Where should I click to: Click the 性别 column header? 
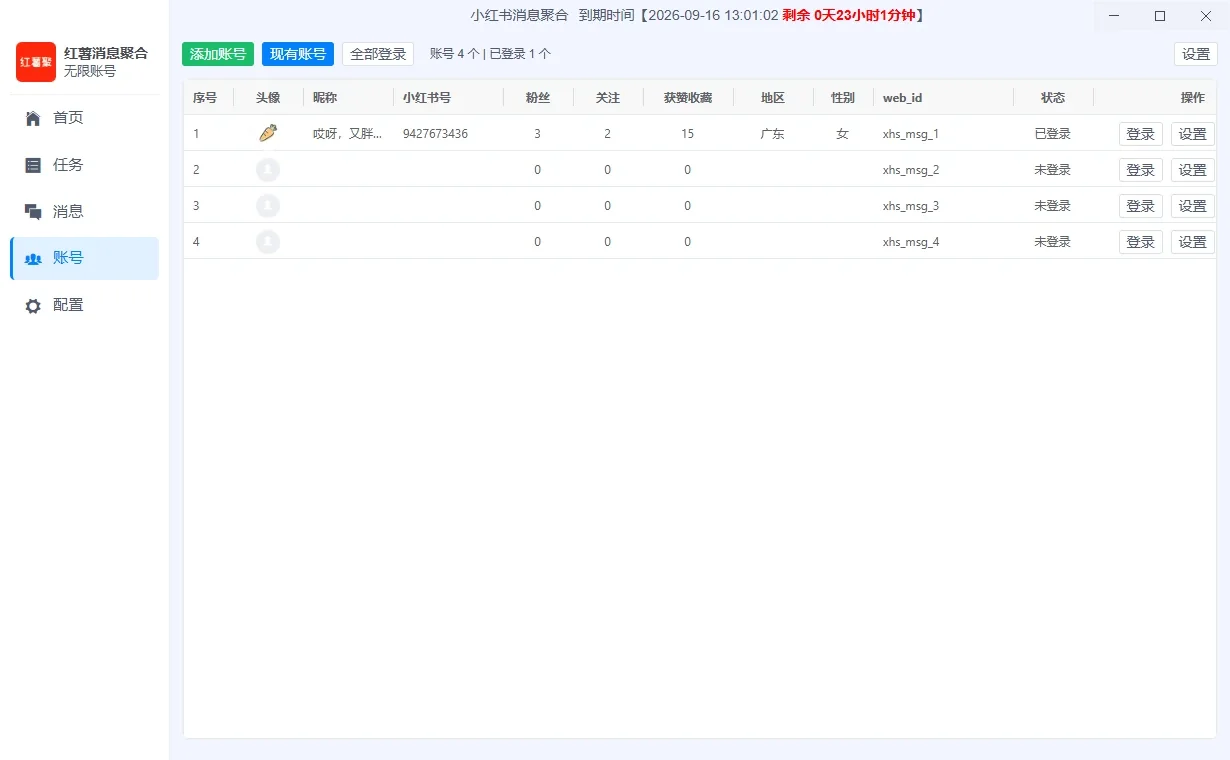tap(843, 98)
